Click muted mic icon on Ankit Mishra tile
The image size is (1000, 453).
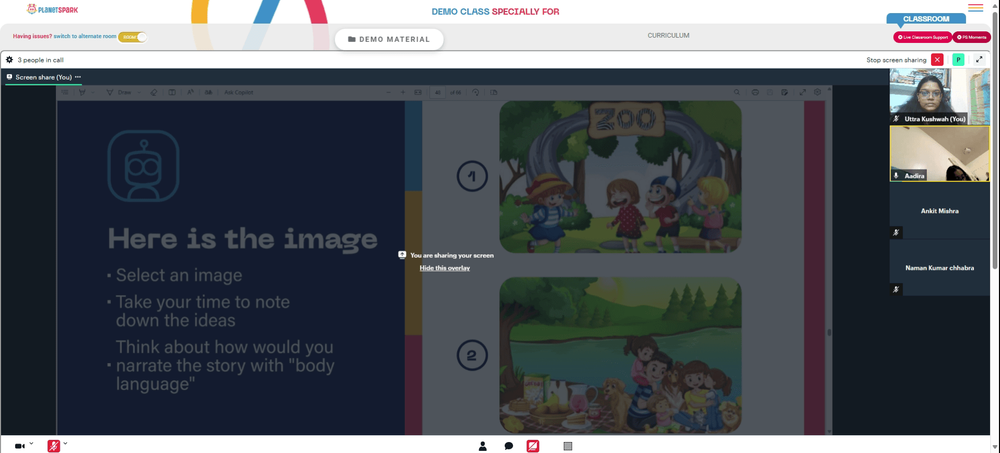click(x=896, y=232)
